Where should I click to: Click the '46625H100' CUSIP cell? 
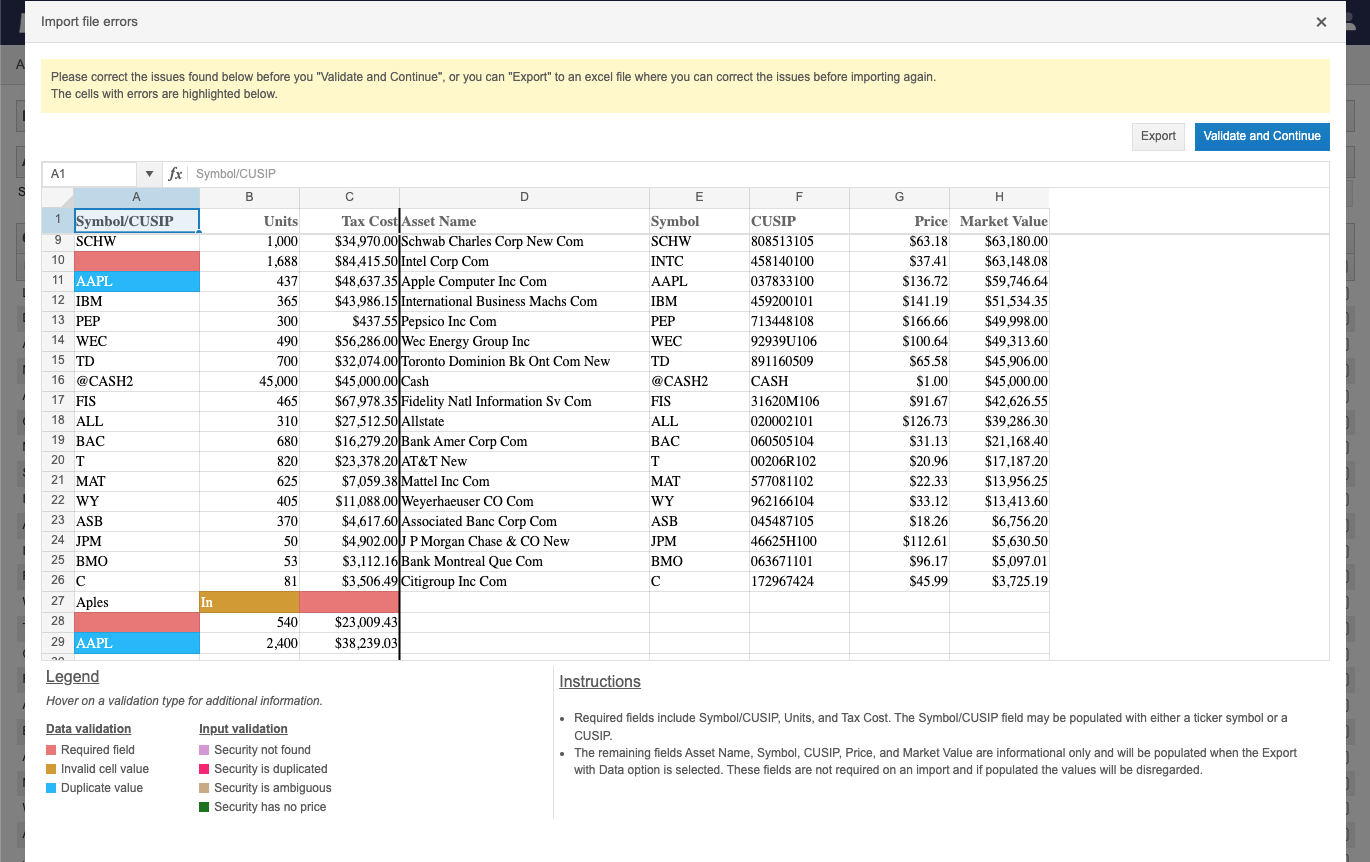(x=799, y=541)
